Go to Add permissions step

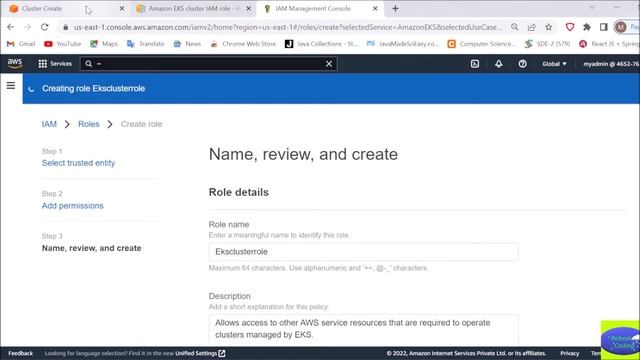point(73,206)
